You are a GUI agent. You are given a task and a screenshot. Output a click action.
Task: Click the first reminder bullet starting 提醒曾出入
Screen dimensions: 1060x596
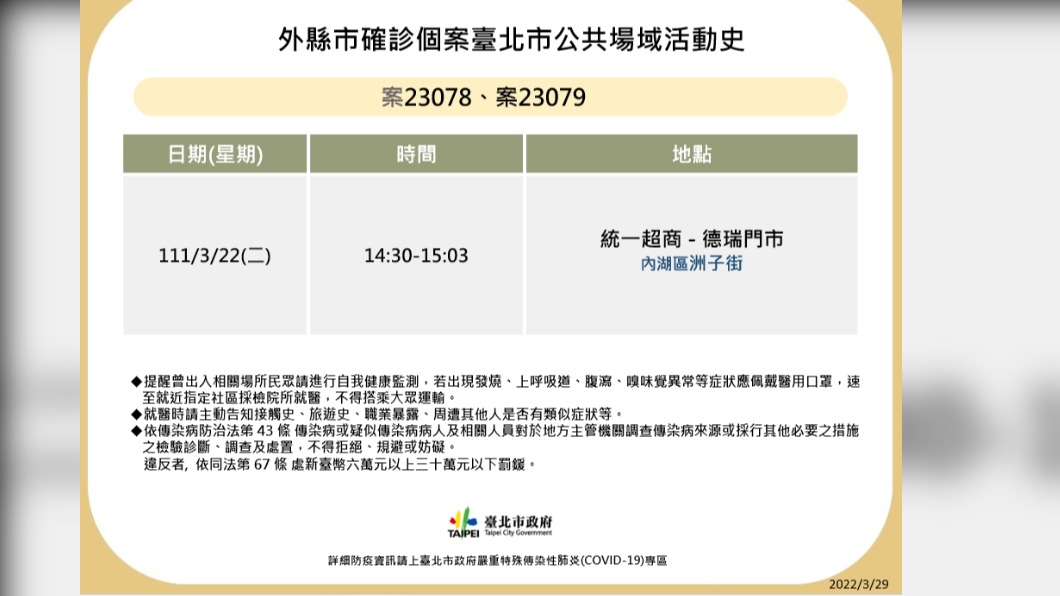[x=496, y=389]
